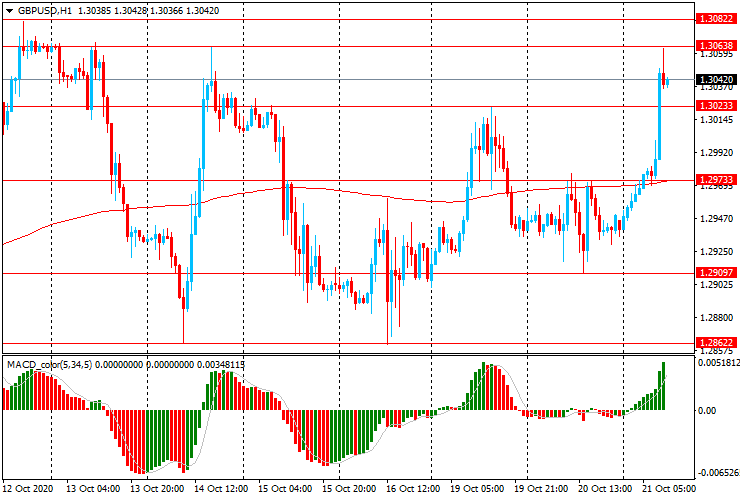This screenshot has height=500, width=740.
Task: Click the 16 Oct 12:00 time label
Action: point(413,489)
